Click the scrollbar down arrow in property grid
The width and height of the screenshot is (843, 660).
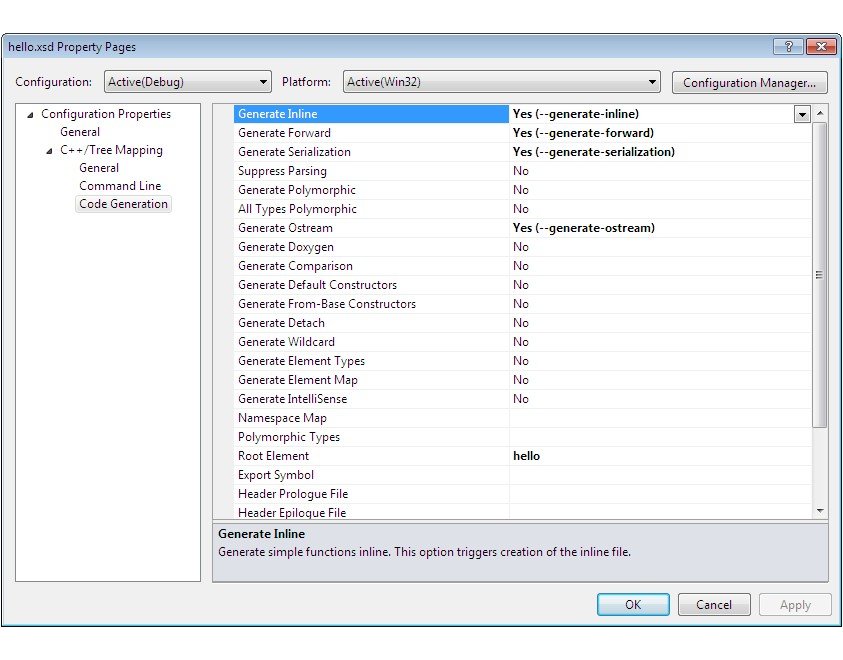pyautogui.click(x=820, y=511)
